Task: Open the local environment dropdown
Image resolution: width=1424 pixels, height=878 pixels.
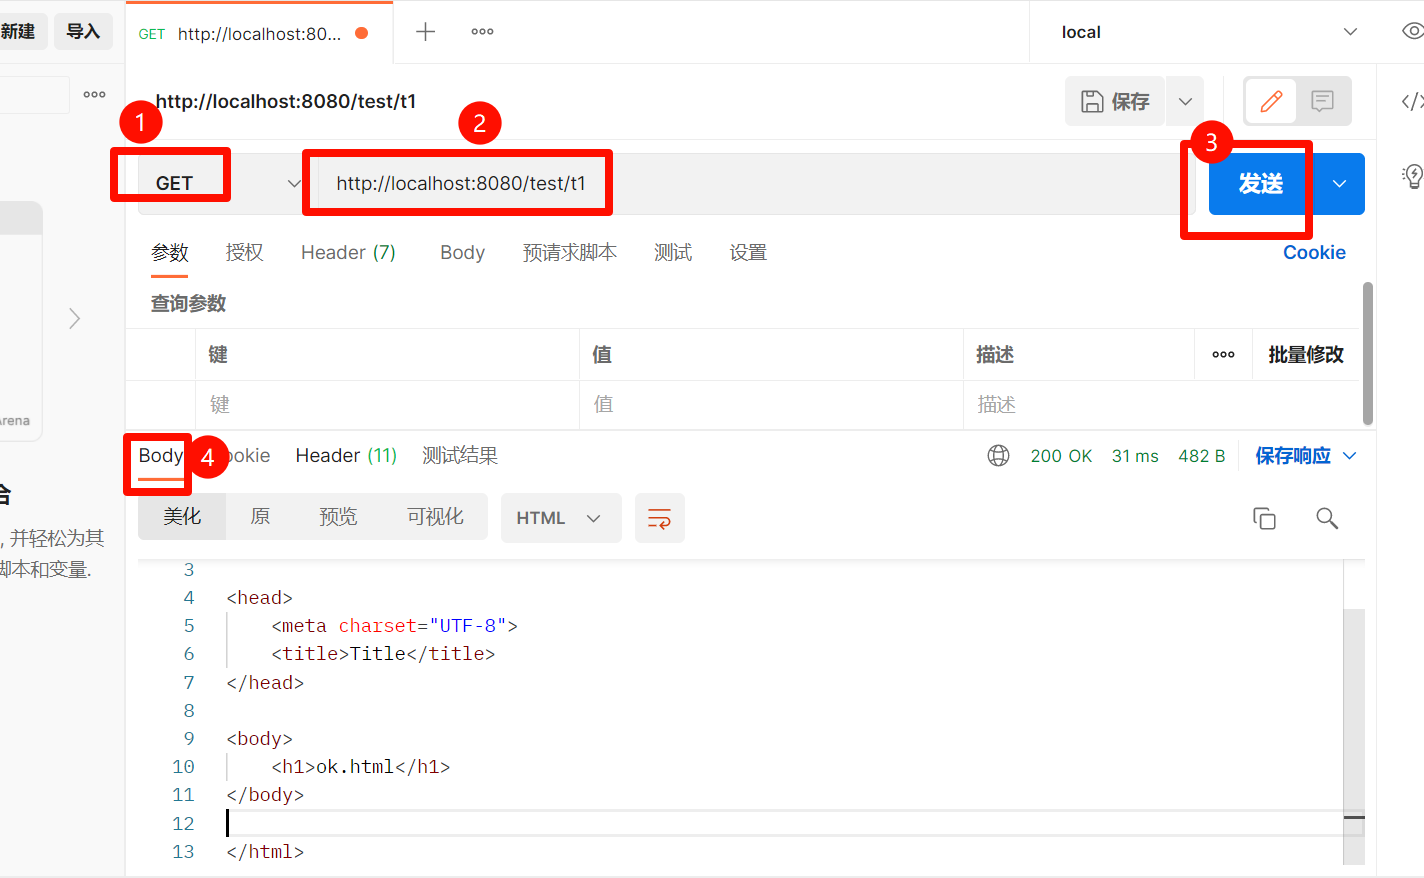Action: coord(1209,32)
